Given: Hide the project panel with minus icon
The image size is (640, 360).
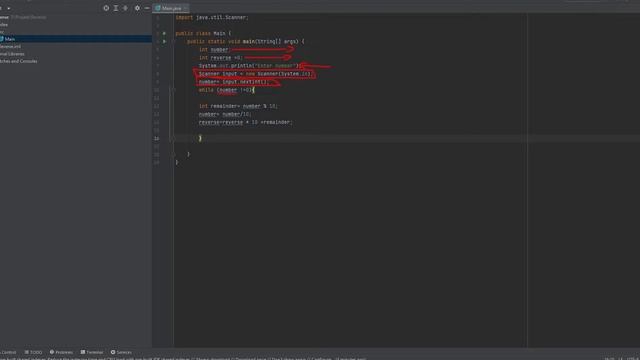Looking at the screenshot, I should tap(147, 8).
